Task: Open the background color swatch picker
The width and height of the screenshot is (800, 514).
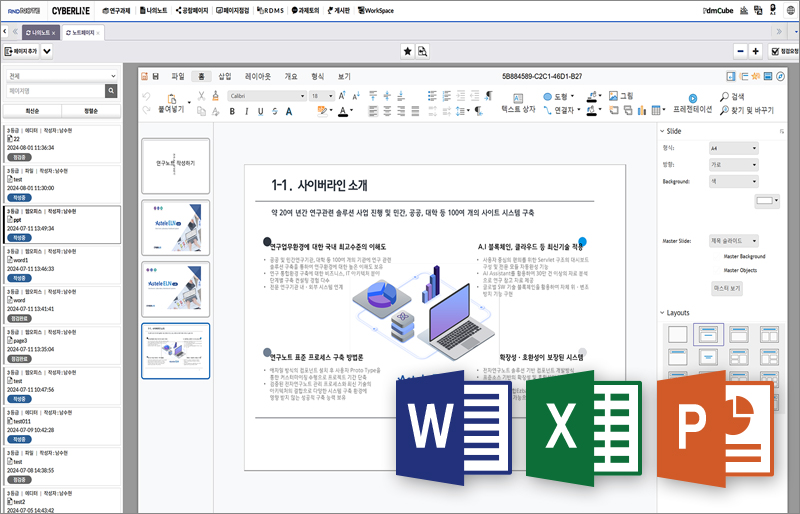Action: 767,201
